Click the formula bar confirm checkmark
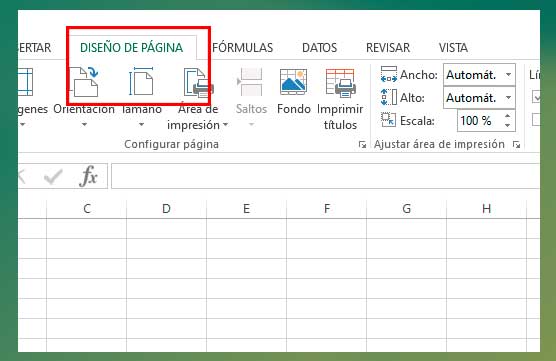Screen dimensions: 556x361 [x=53, y=176]
